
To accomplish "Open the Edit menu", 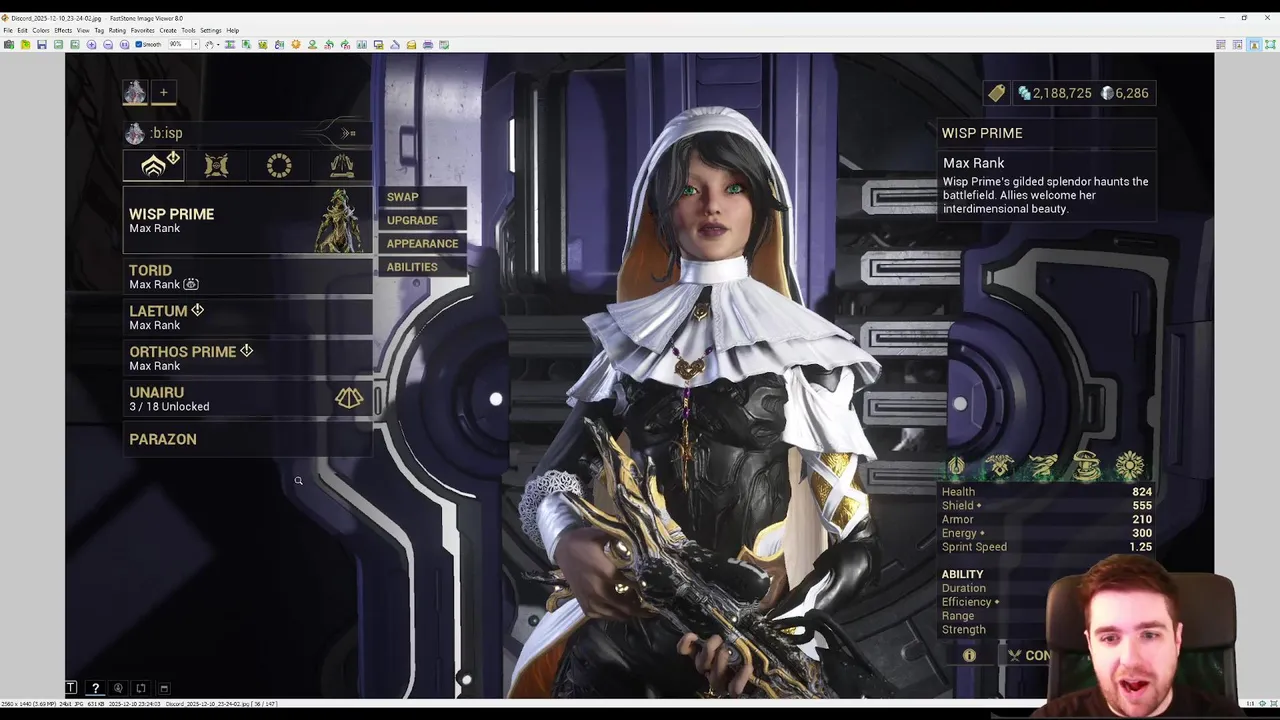I will click(x=22, y=30).
